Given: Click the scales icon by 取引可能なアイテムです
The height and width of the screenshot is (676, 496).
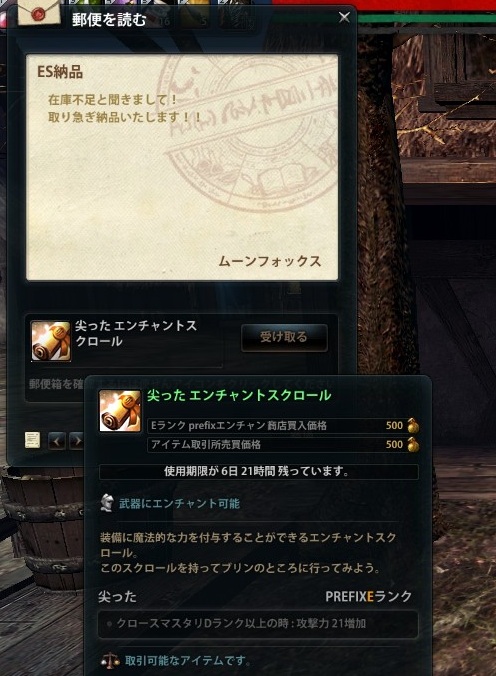Looking at the screenshot, I should pos(110,660).
